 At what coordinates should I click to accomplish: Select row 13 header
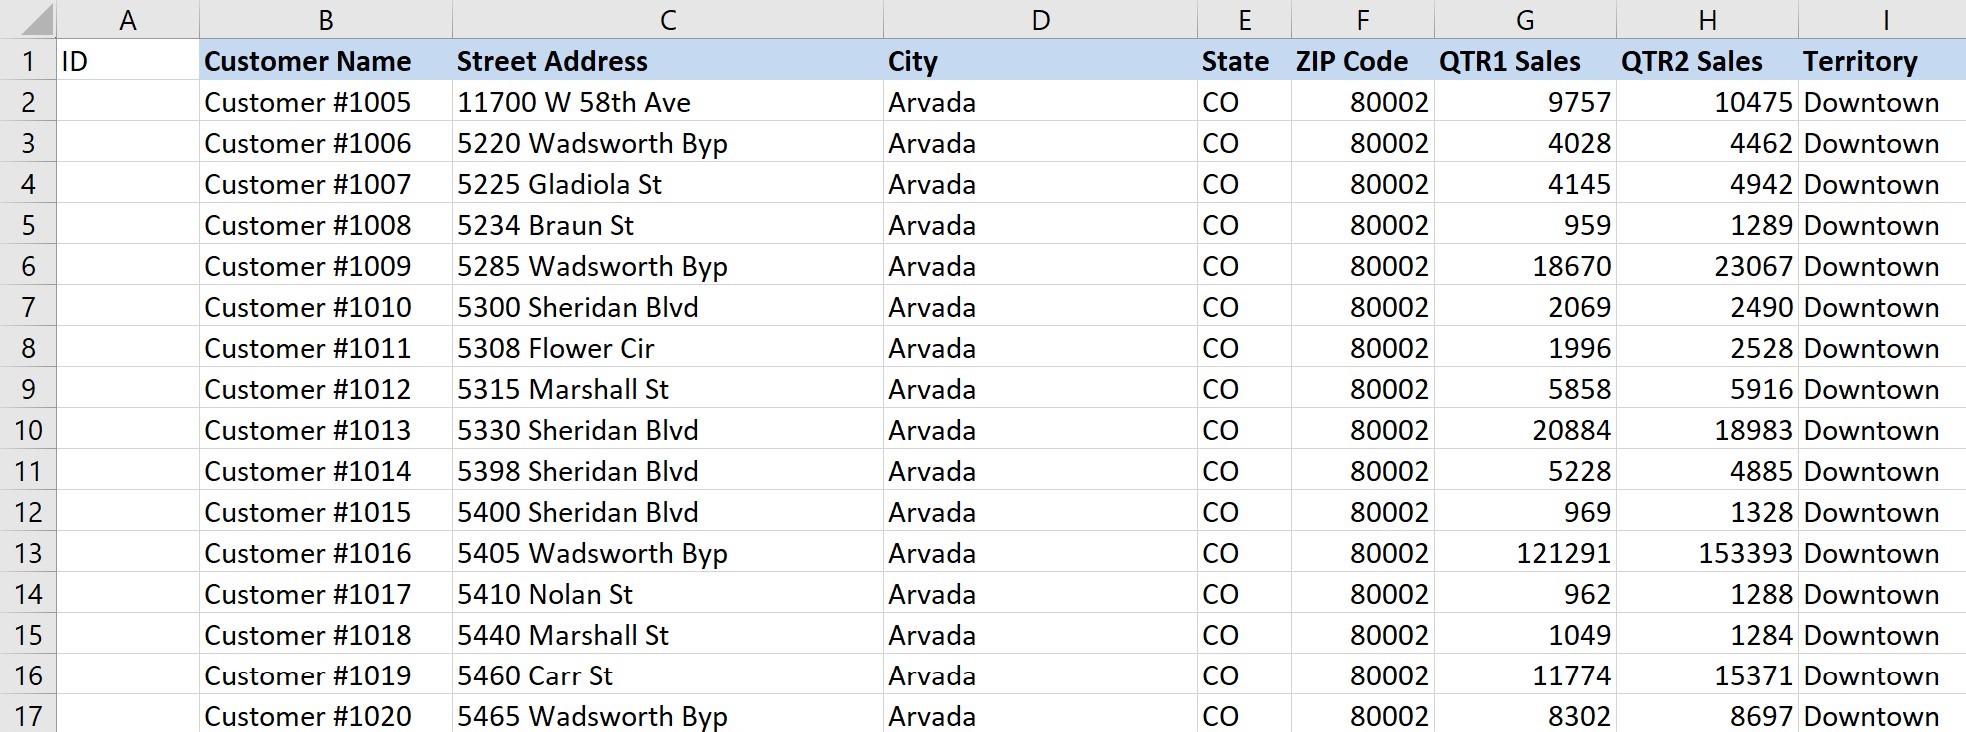click(28, 553)
